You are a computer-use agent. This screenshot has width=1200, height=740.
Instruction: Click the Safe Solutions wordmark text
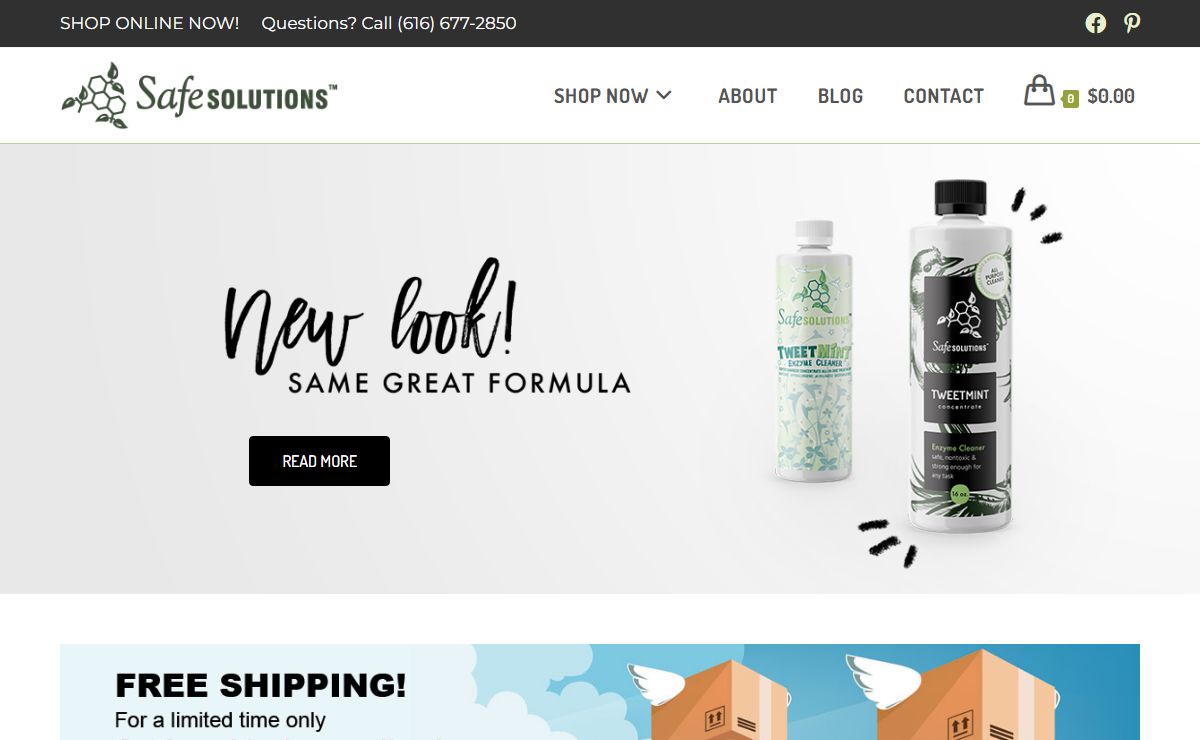click(x=236, y=95)
